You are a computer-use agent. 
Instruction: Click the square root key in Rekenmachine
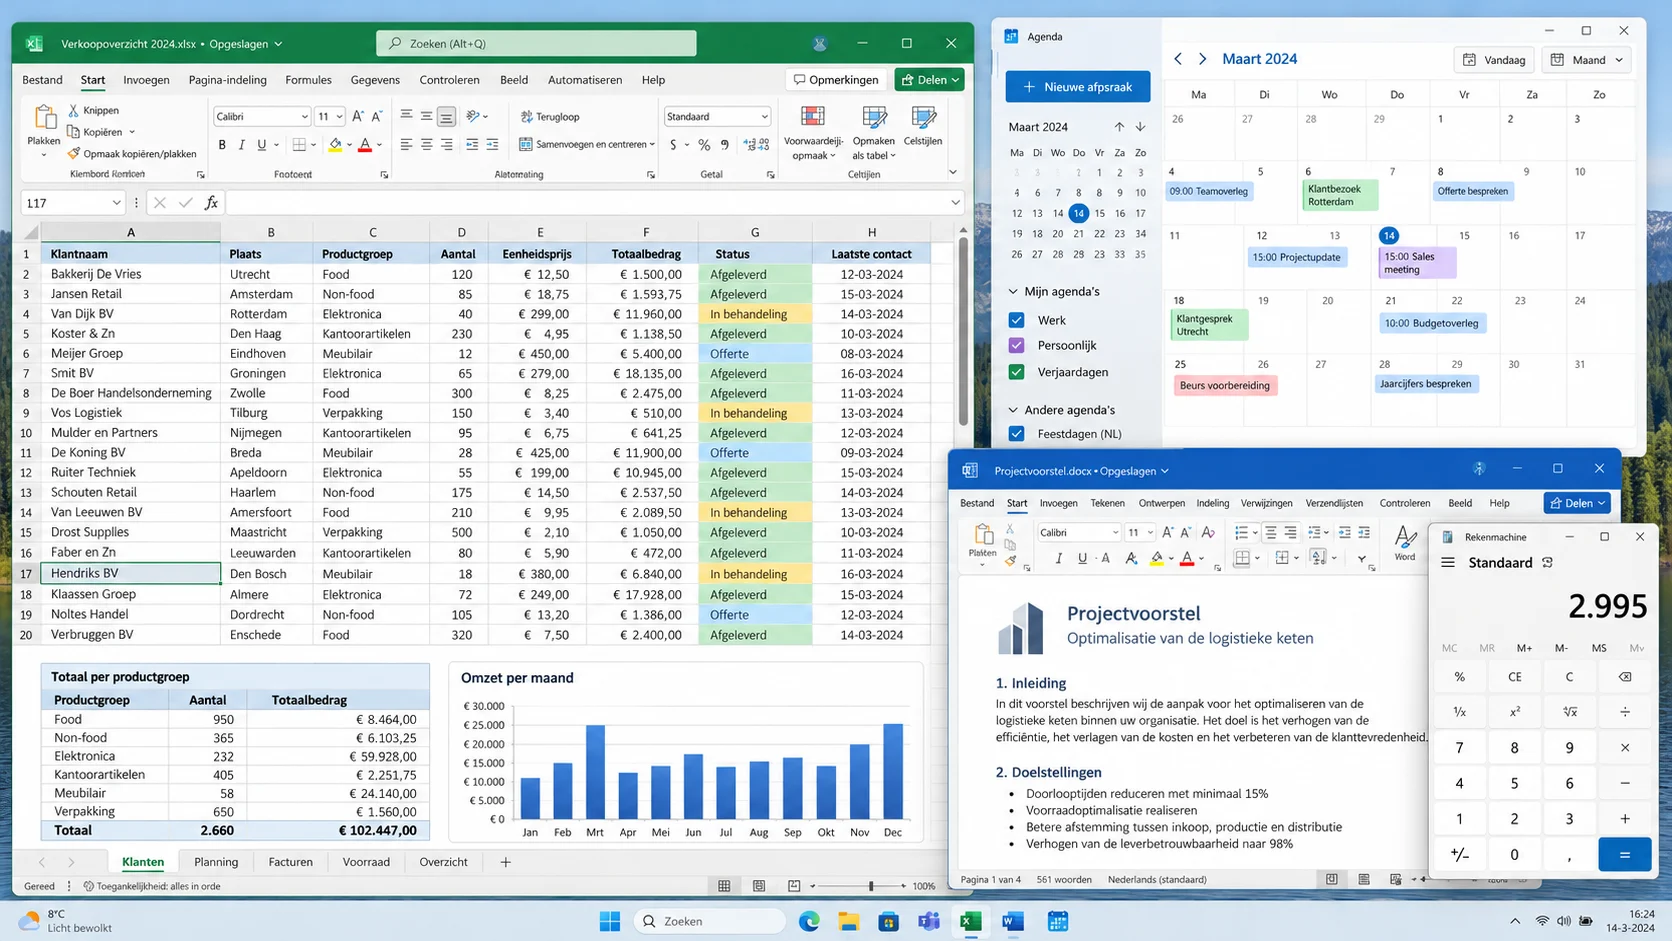[x=1569, y=712]
